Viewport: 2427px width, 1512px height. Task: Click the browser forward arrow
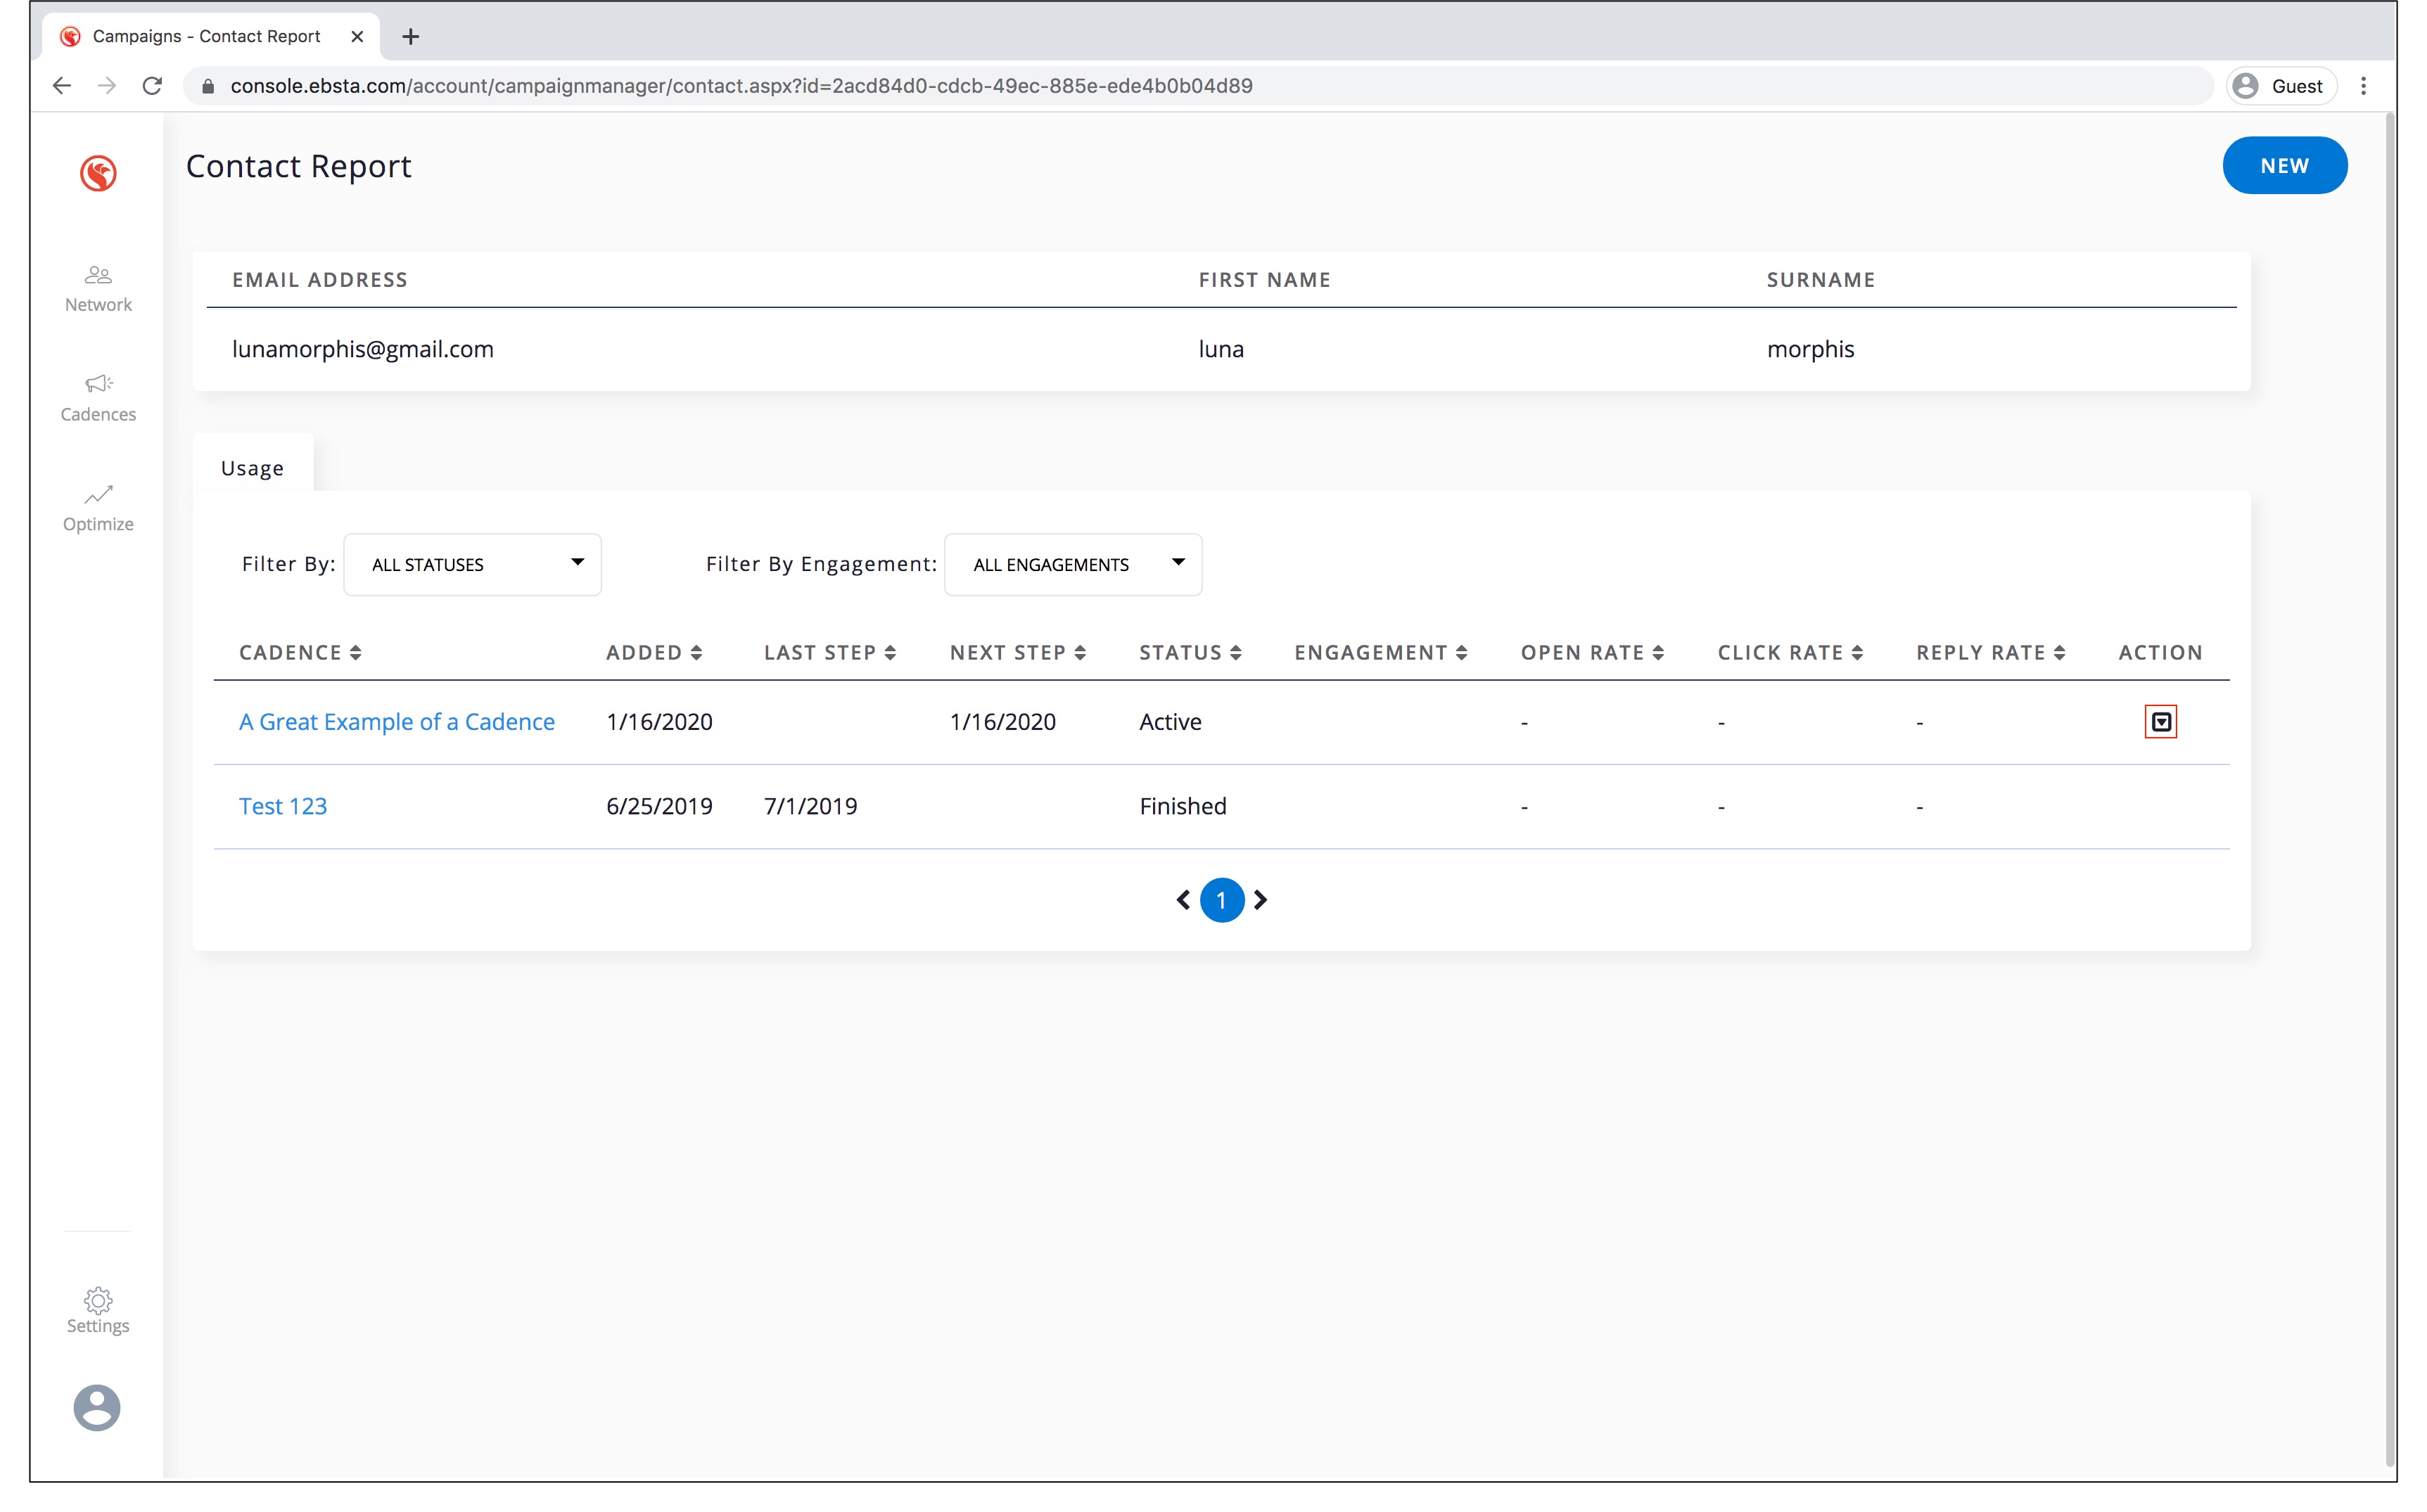click(107, 86)
